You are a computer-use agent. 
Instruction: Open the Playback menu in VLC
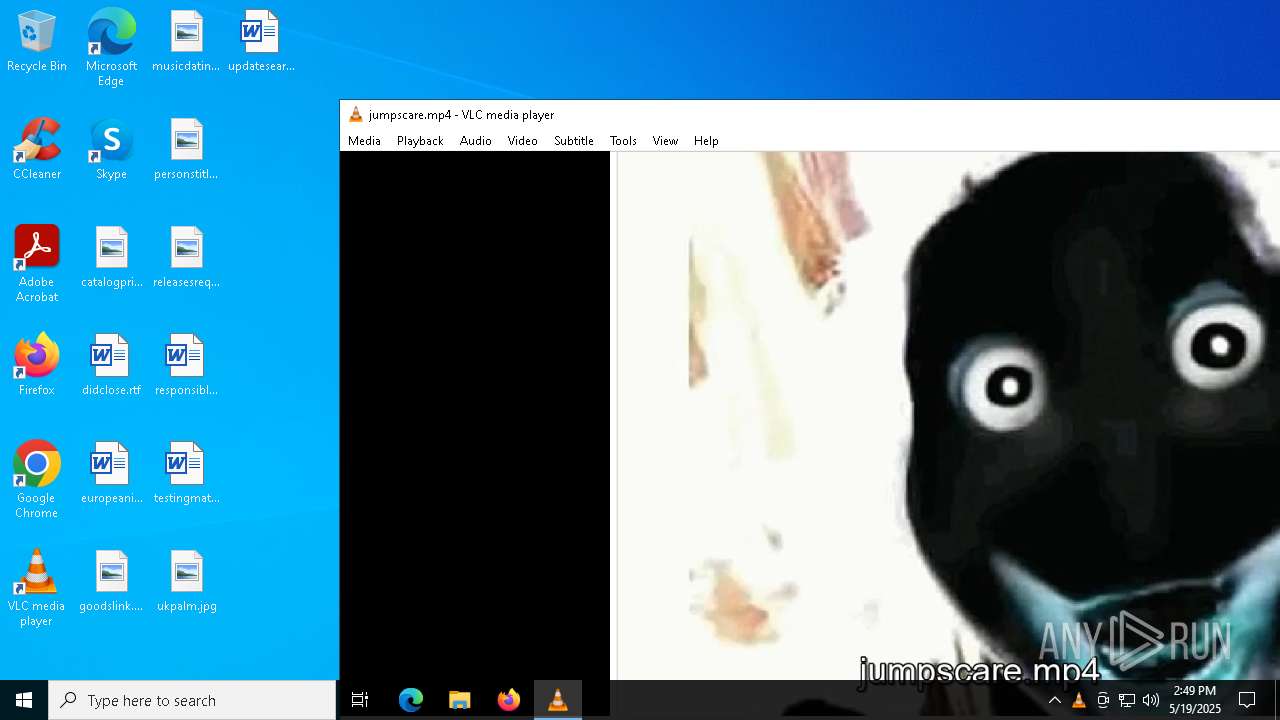(420, 141)
